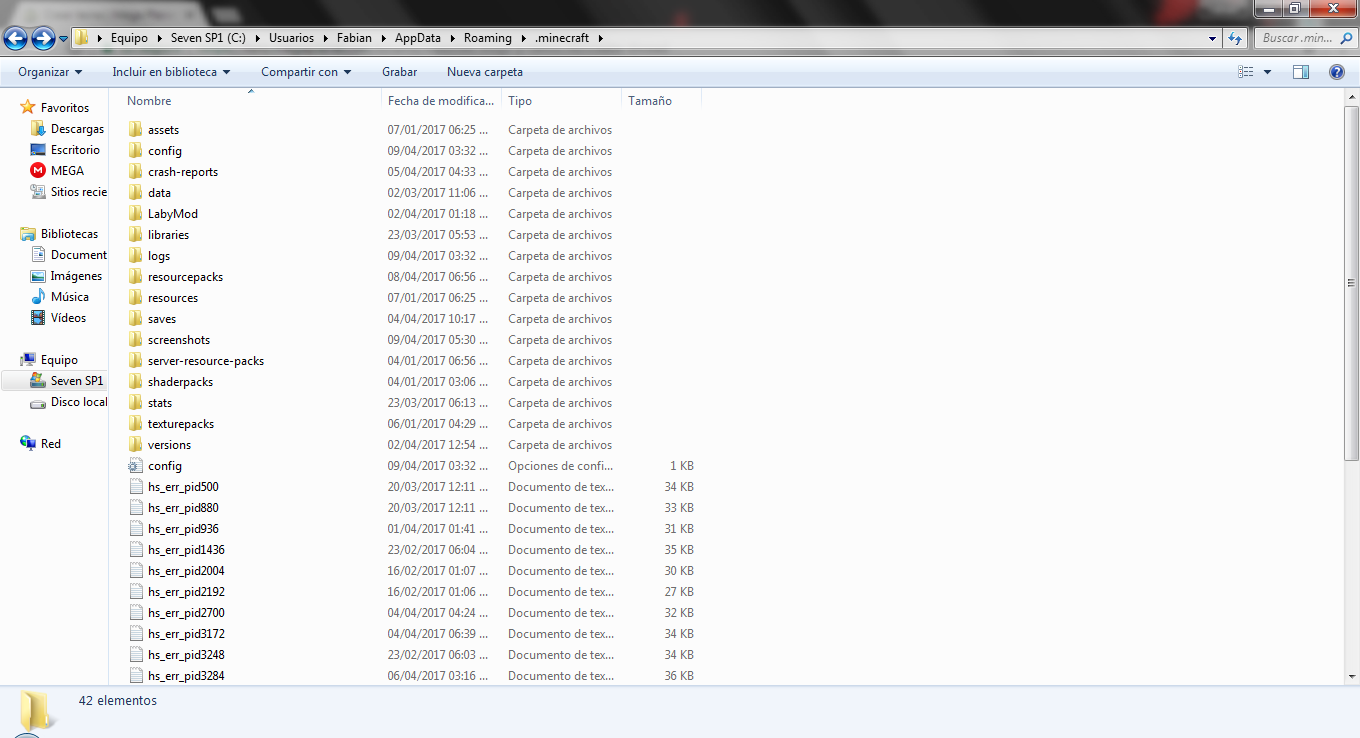
Task: Select the versions folder
Action: click(x=169, y=445)
